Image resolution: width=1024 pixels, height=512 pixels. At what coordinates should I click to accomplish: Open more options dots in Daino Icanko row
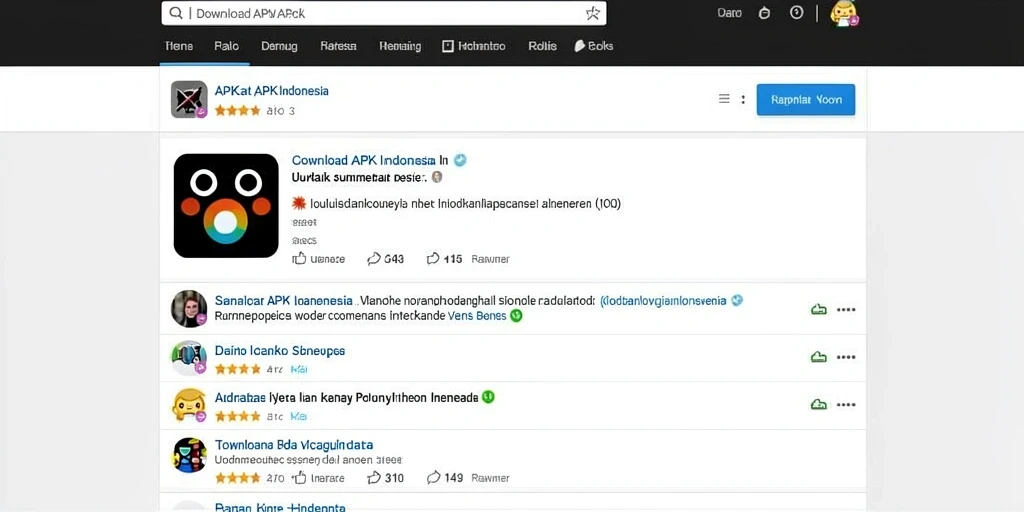(846, 357)
